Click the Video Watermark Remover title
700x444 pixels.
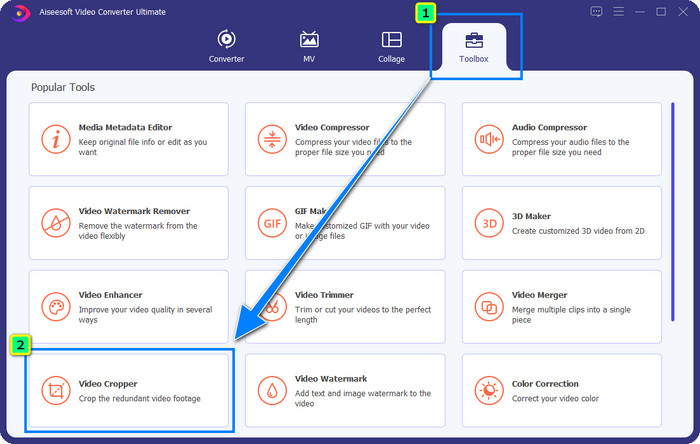pos(134,211)
